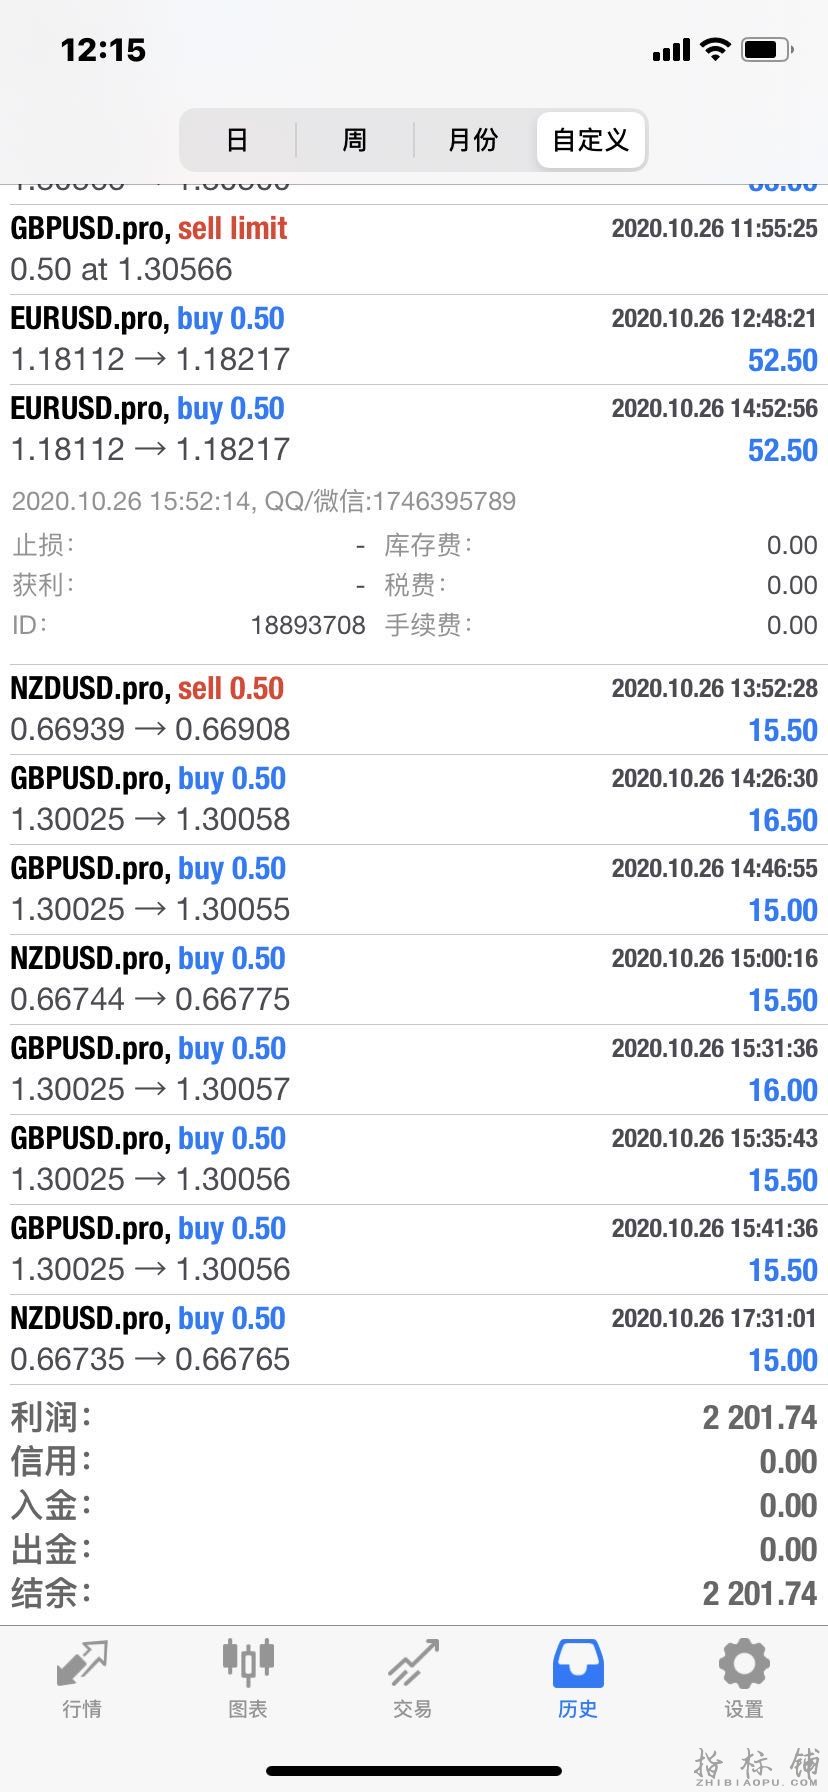Tap the 历史 history inbox icon
The width and height of the screenshot is (828, 1792).
(577, 1664)
